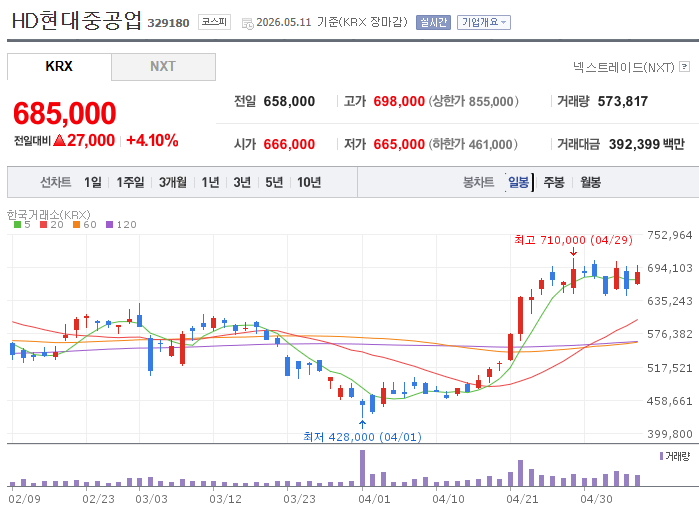Select the 10년 line chart period
Image resolution: width=699 pixels, height=510 pixels.
coord(309,182)
